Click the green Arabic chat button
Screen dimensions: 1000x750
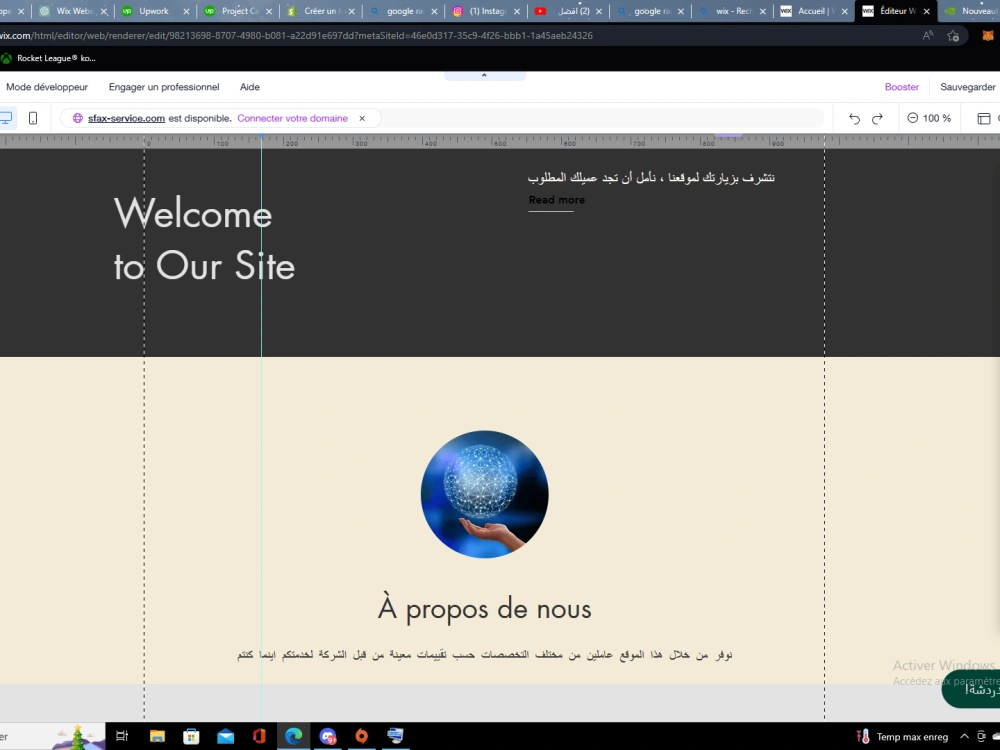973,691
